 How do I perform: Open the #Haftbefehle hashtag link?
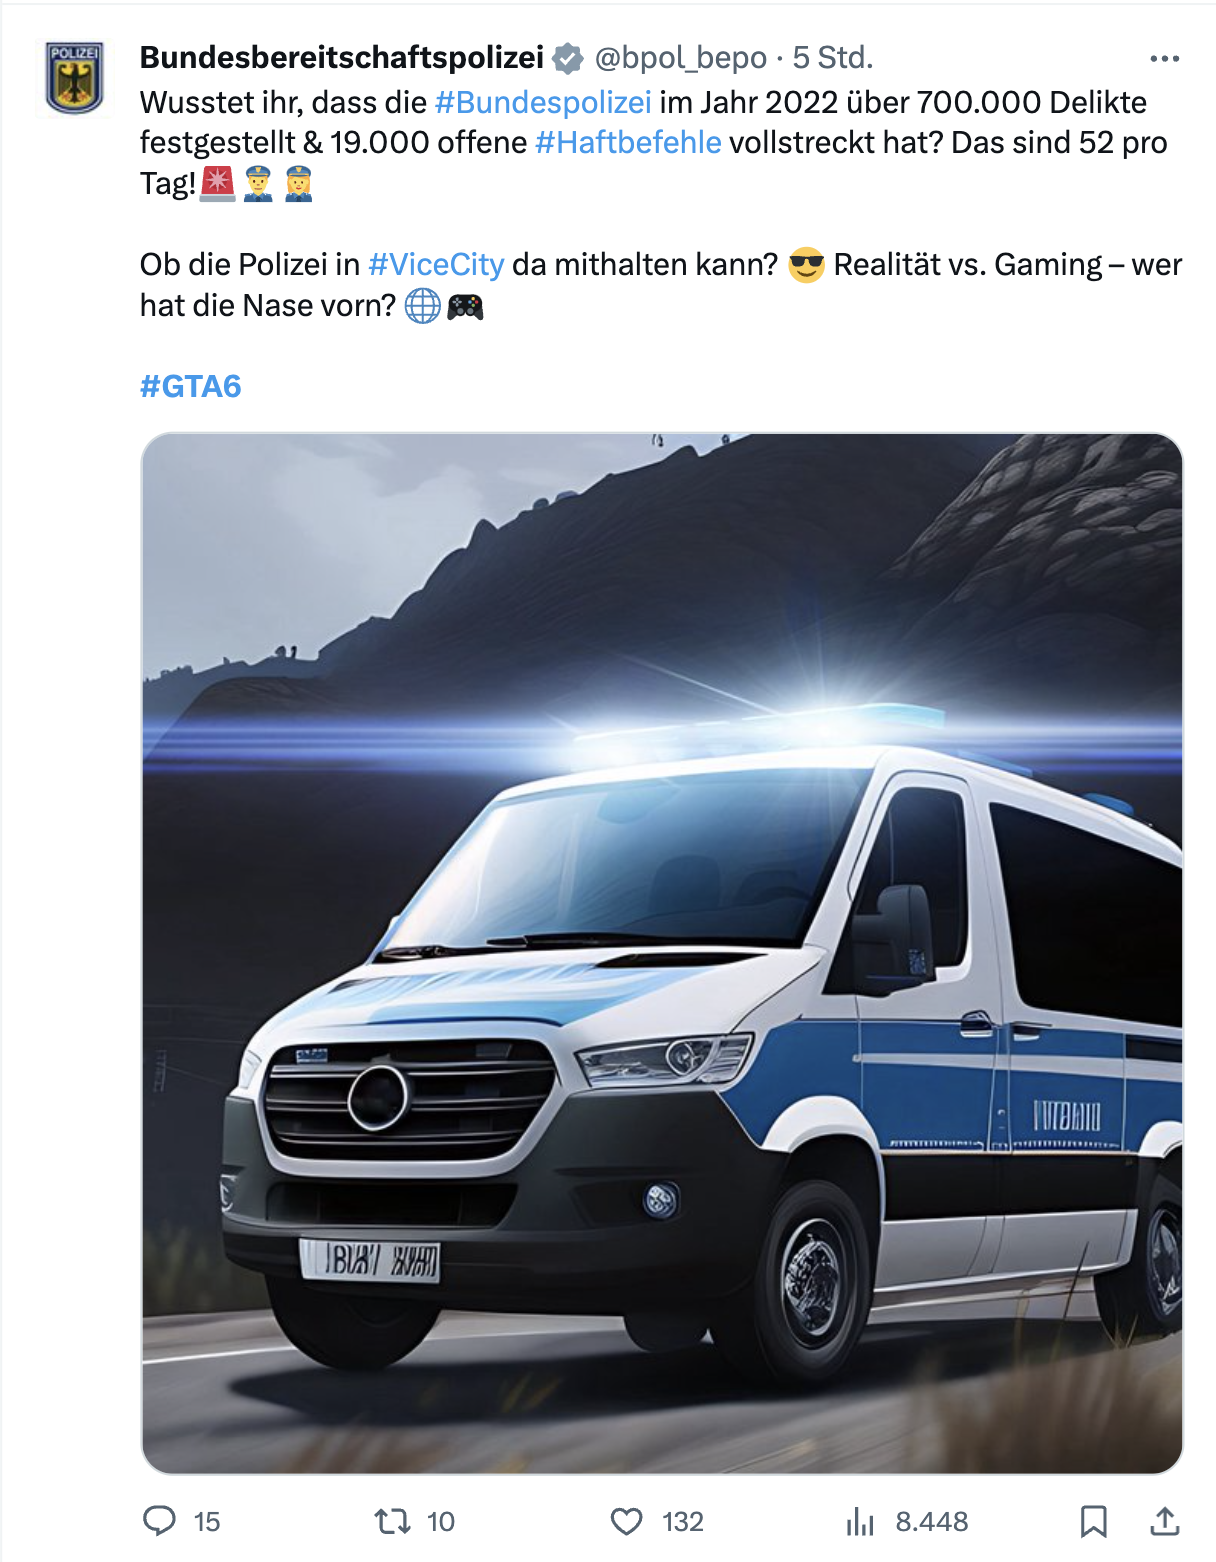pos(628,142)
